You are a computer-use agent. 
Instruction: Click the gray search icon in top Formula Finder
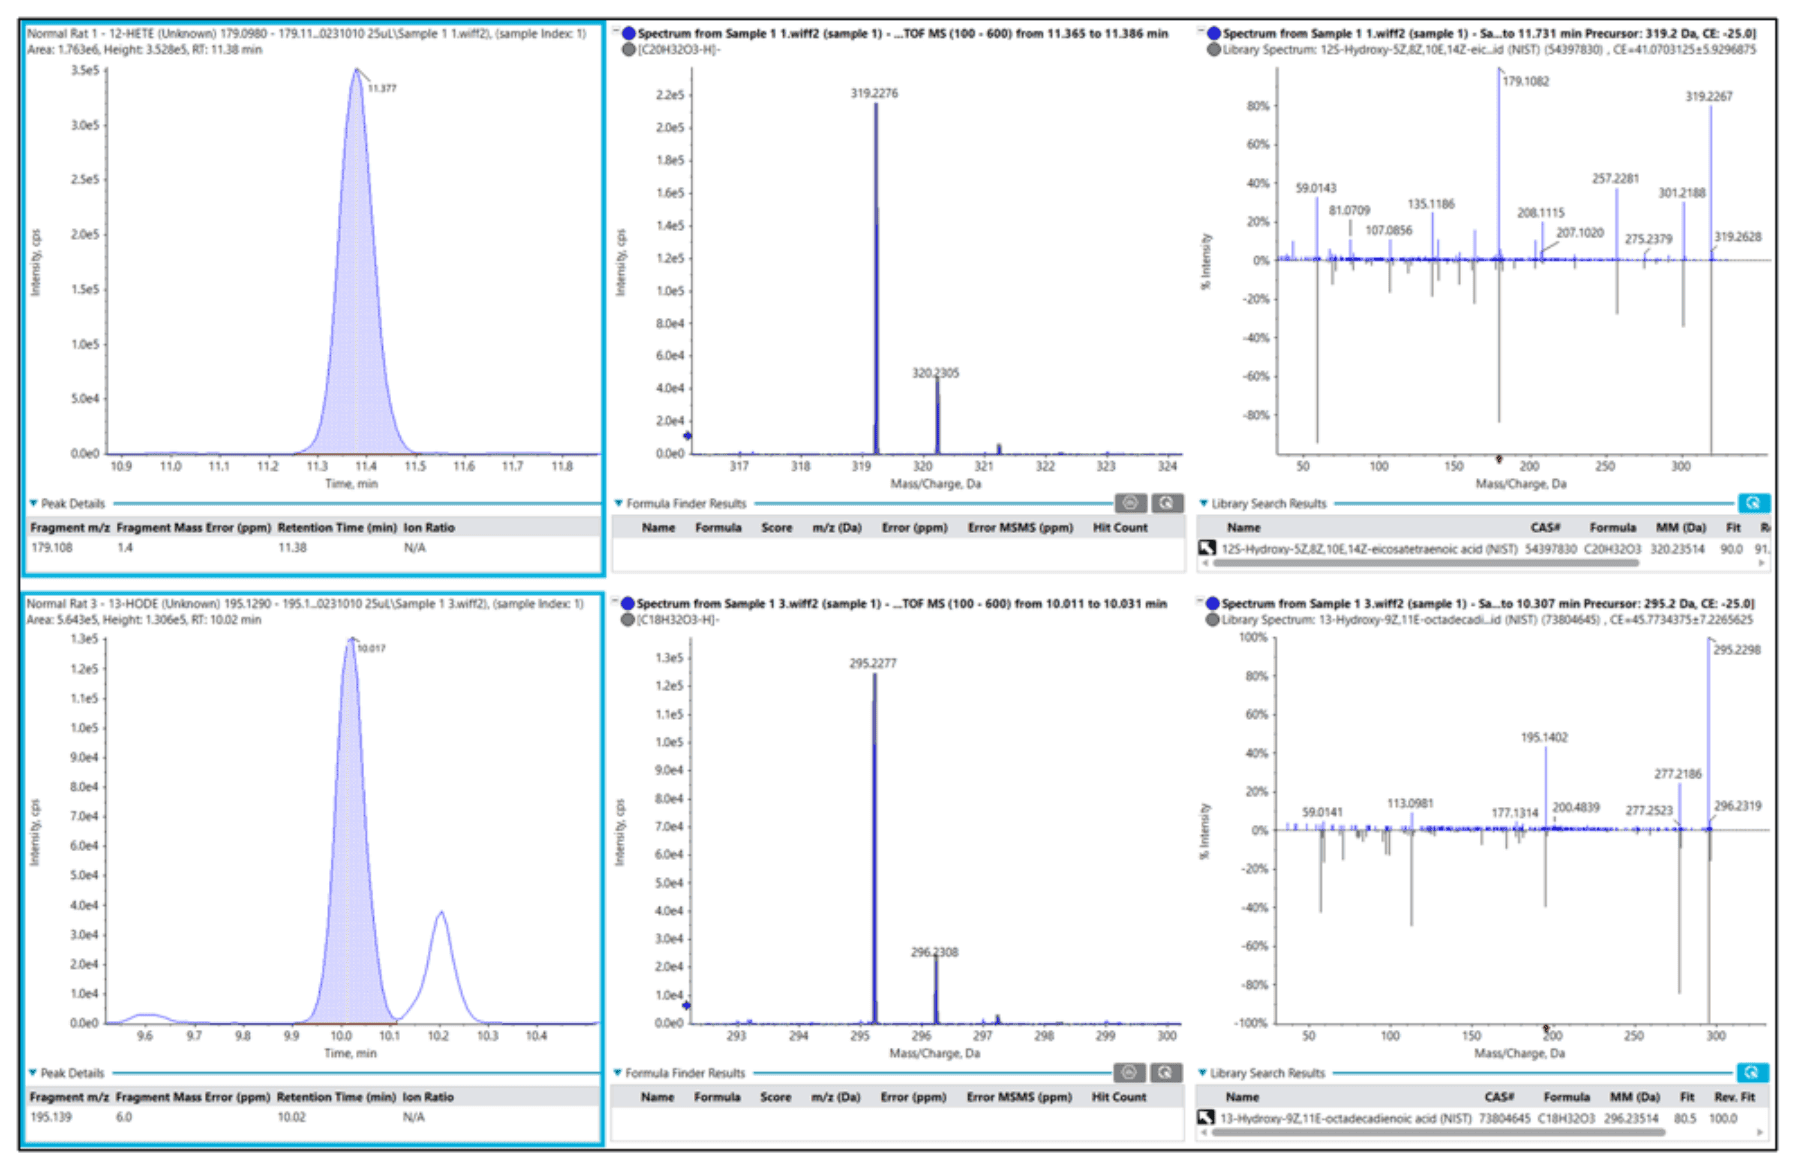pyautogui.click(x=1166, y=503)
